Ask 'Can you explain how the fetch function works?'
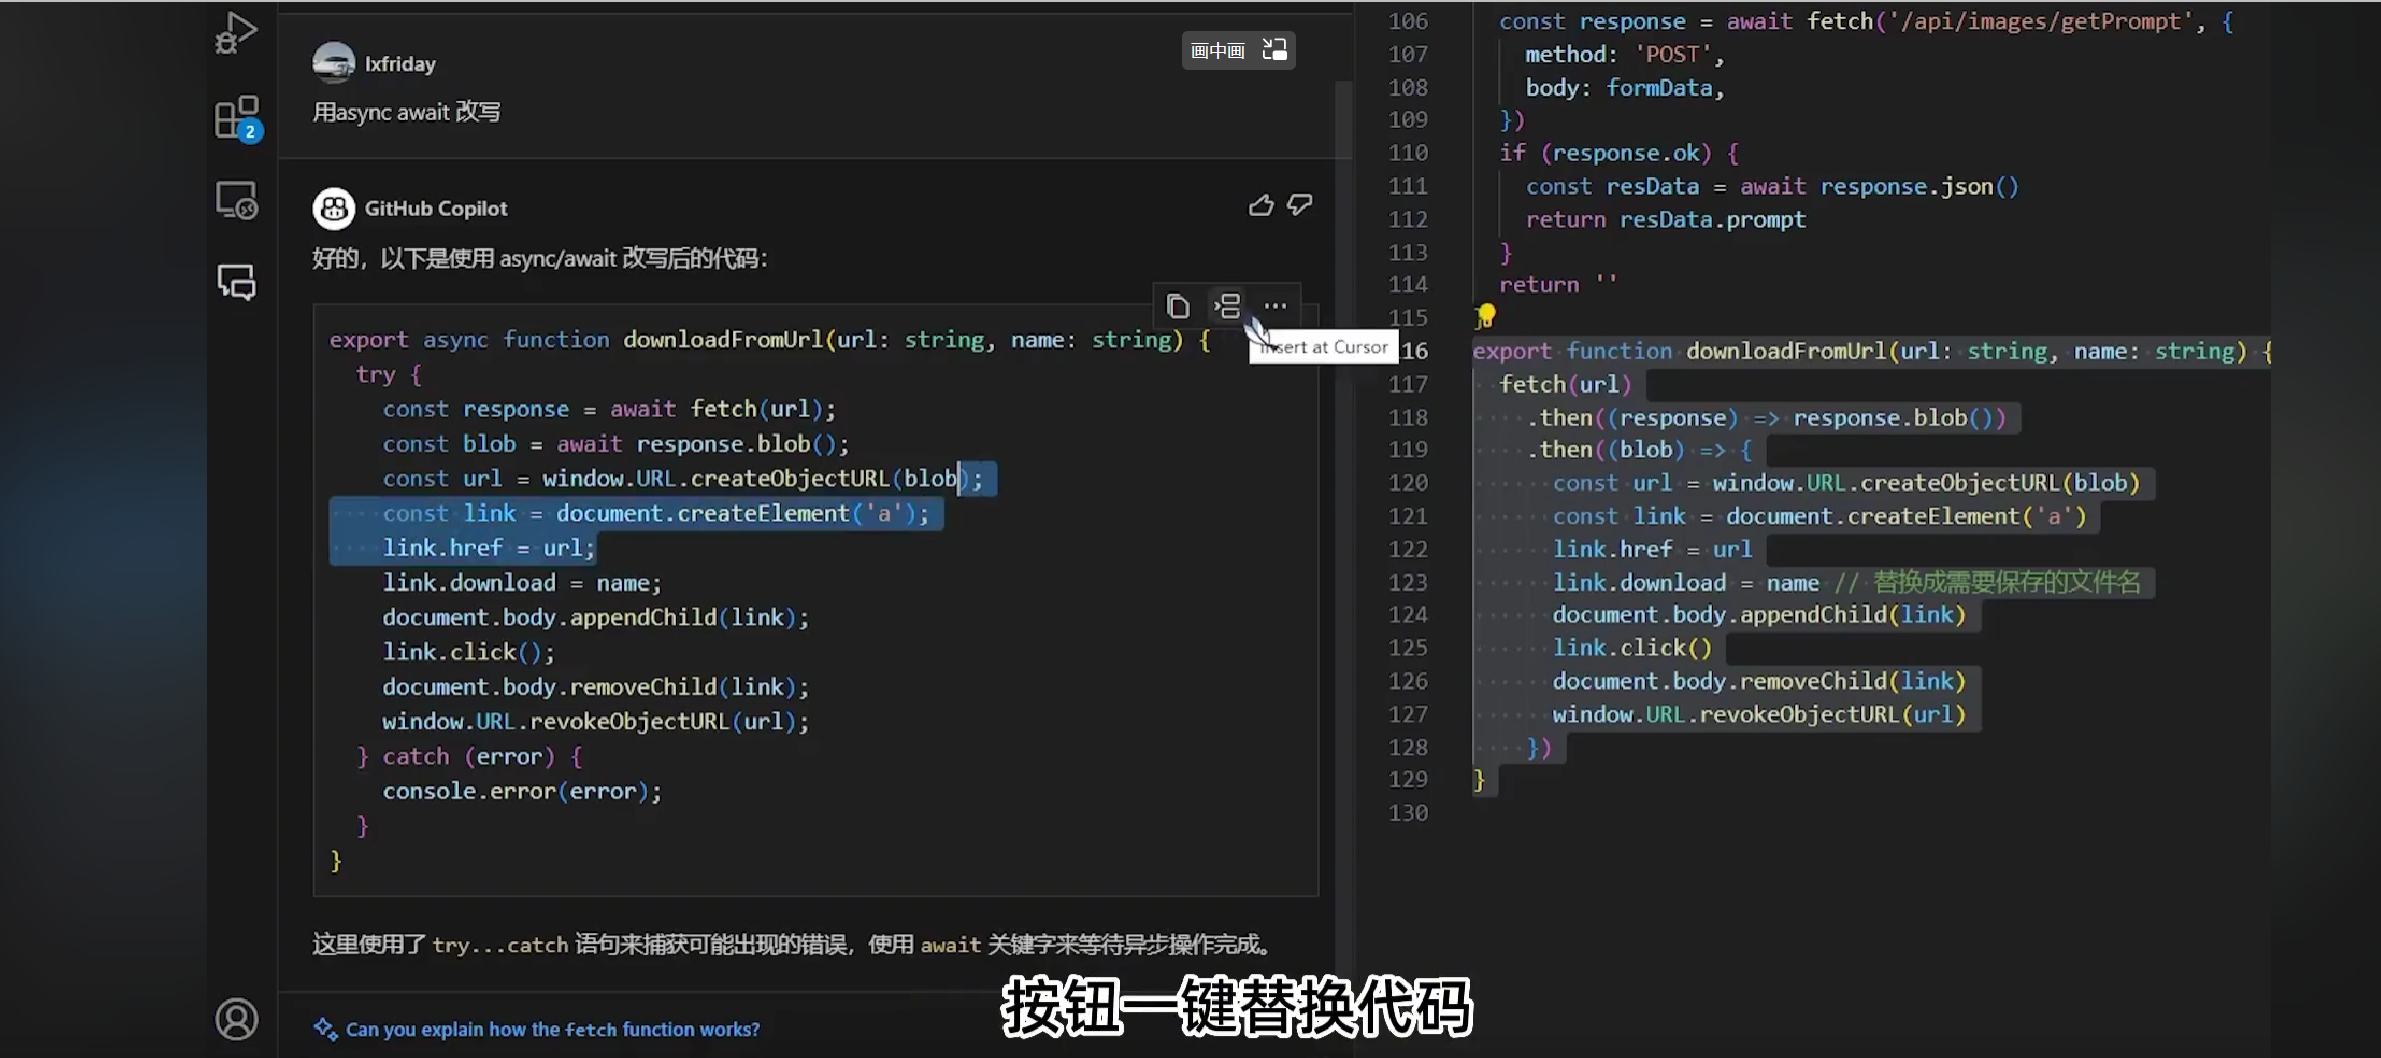The width and height of the screenshot is (2381, 1058). coord(552,1029)
